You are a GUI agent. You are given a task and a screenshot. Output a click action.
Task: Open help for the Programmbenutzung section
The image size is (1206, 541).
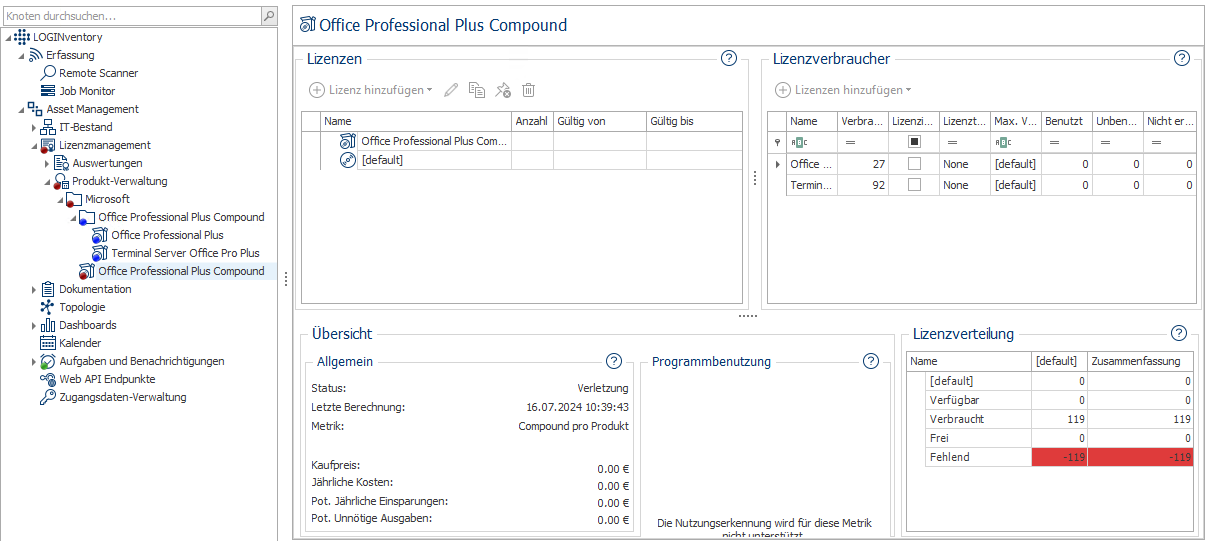(x=871, y=361)
